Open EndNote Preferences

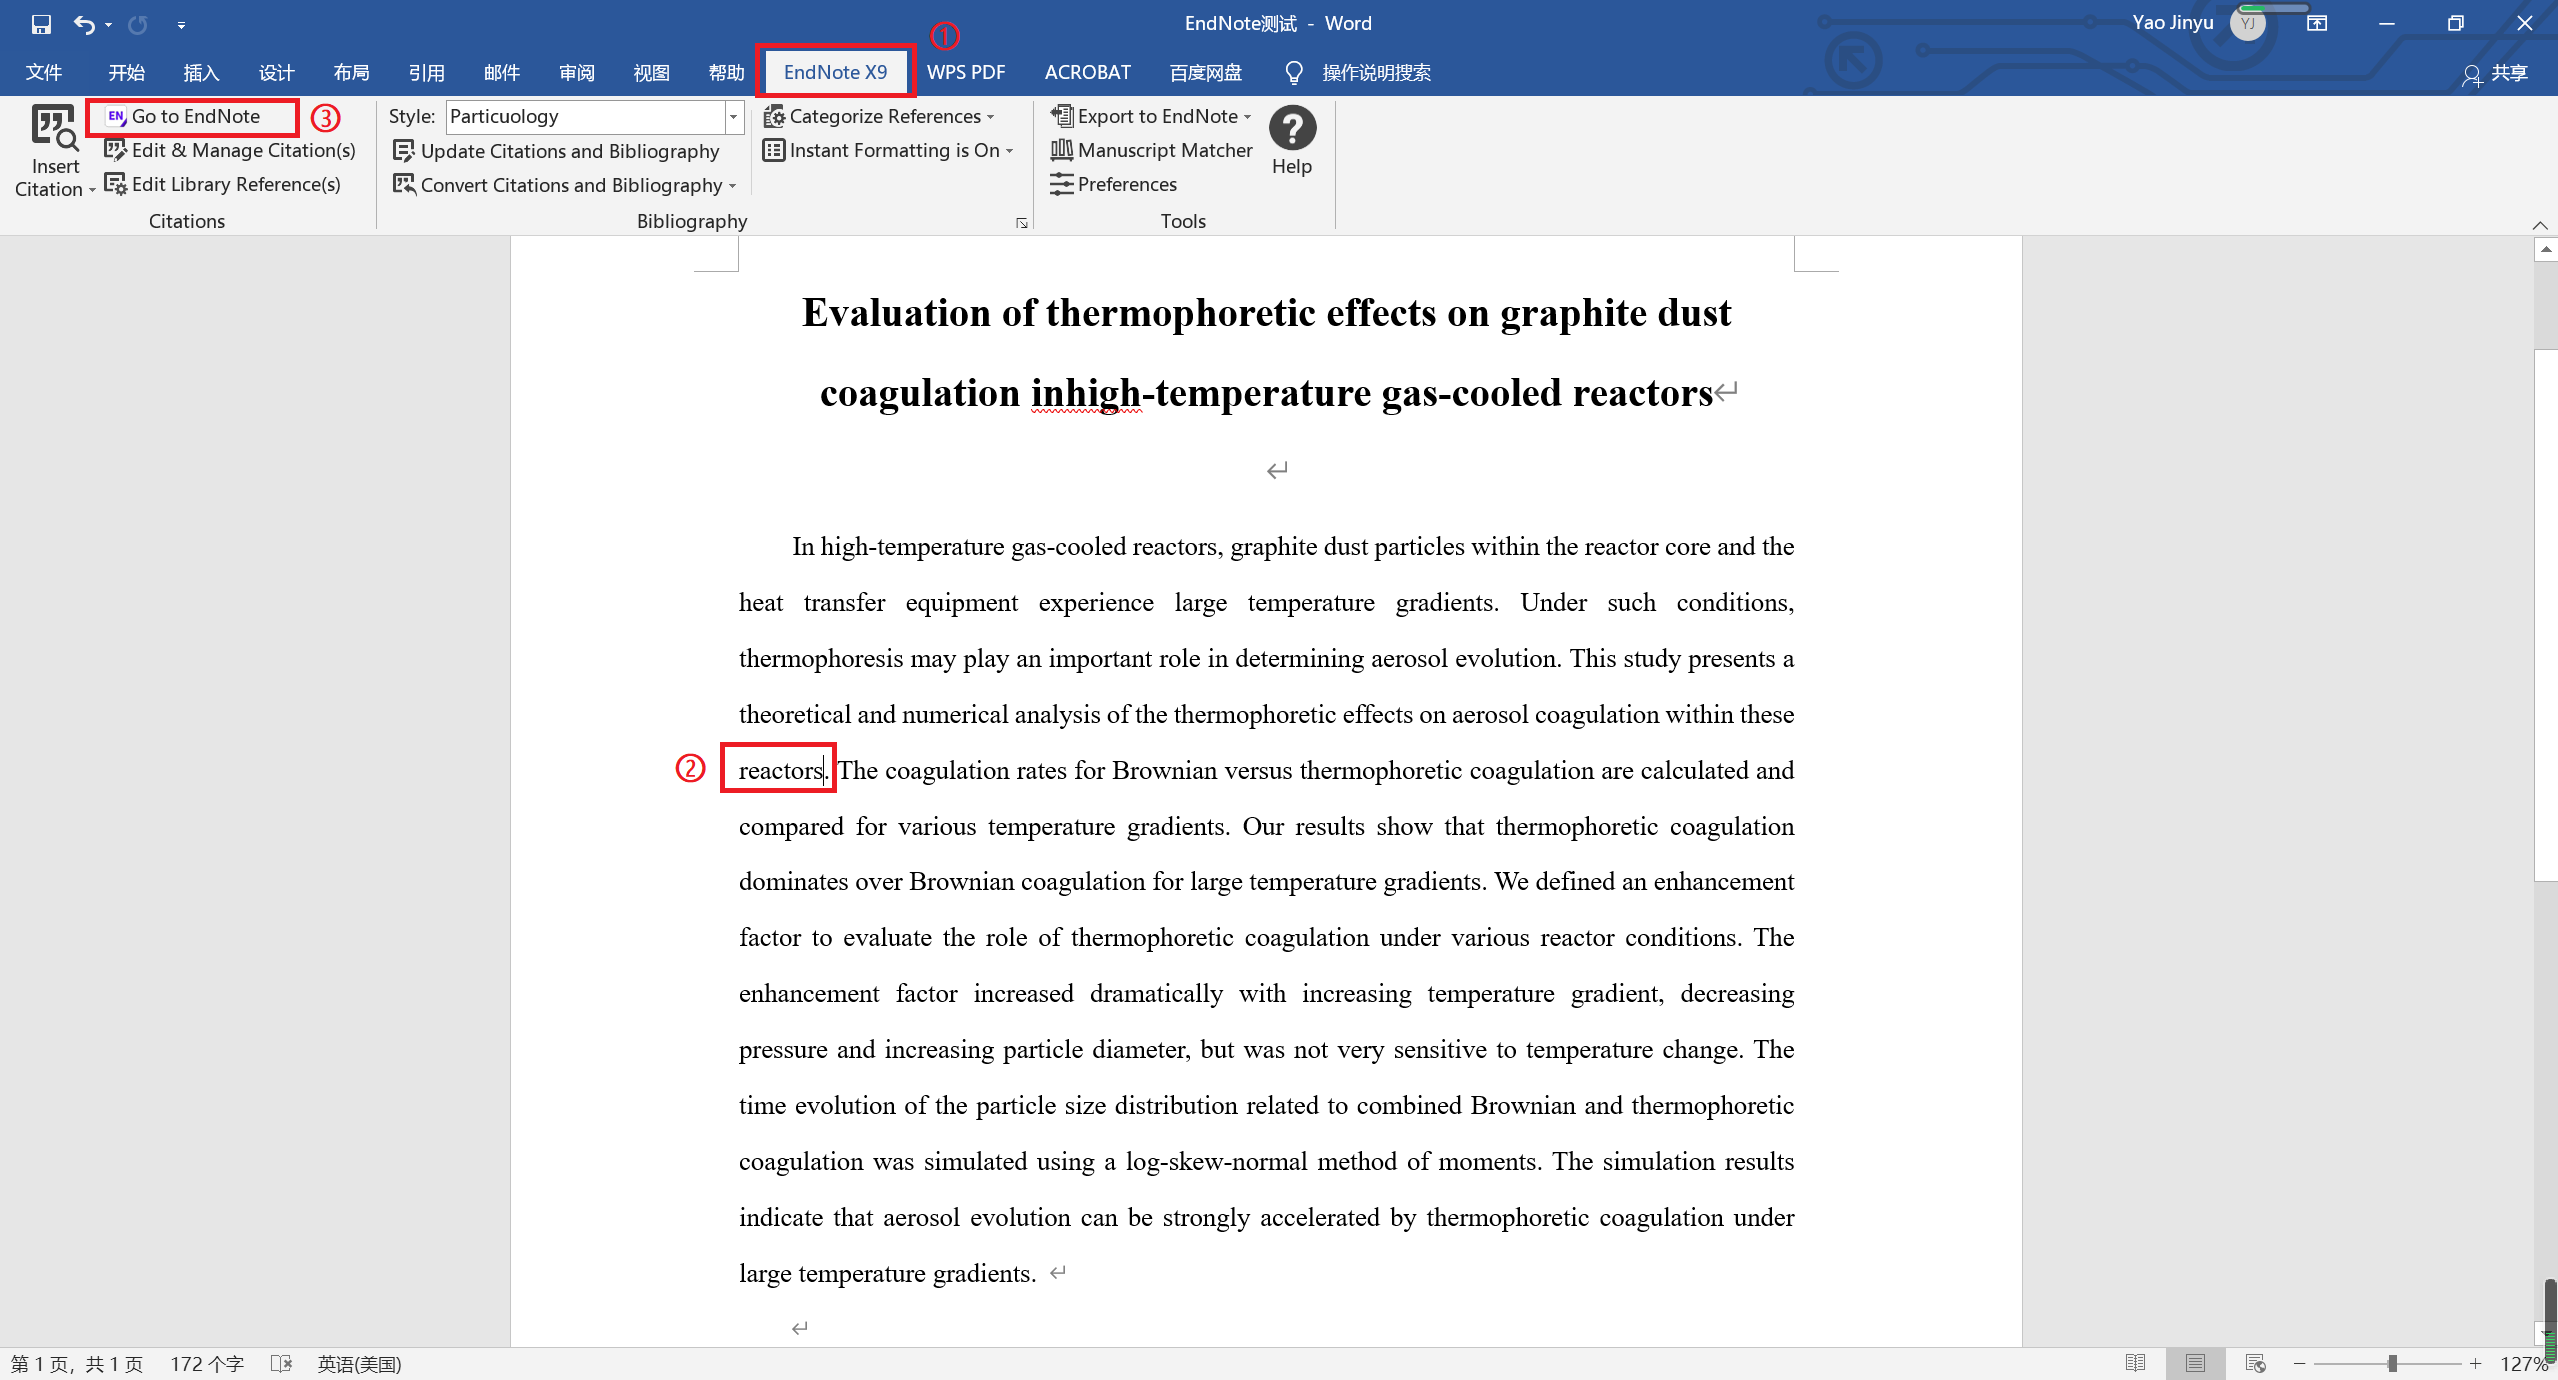[1113, 184]
